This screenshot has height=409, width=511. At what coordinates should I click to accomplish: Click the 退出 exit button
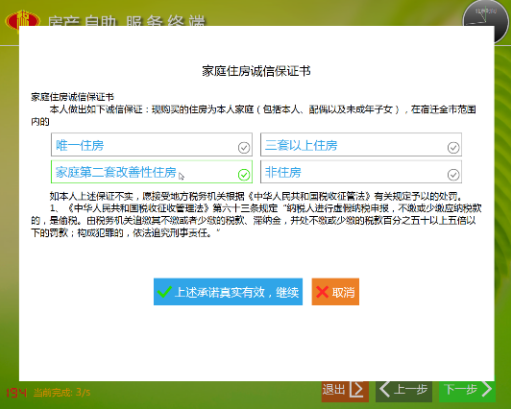(x=345, y=391)
